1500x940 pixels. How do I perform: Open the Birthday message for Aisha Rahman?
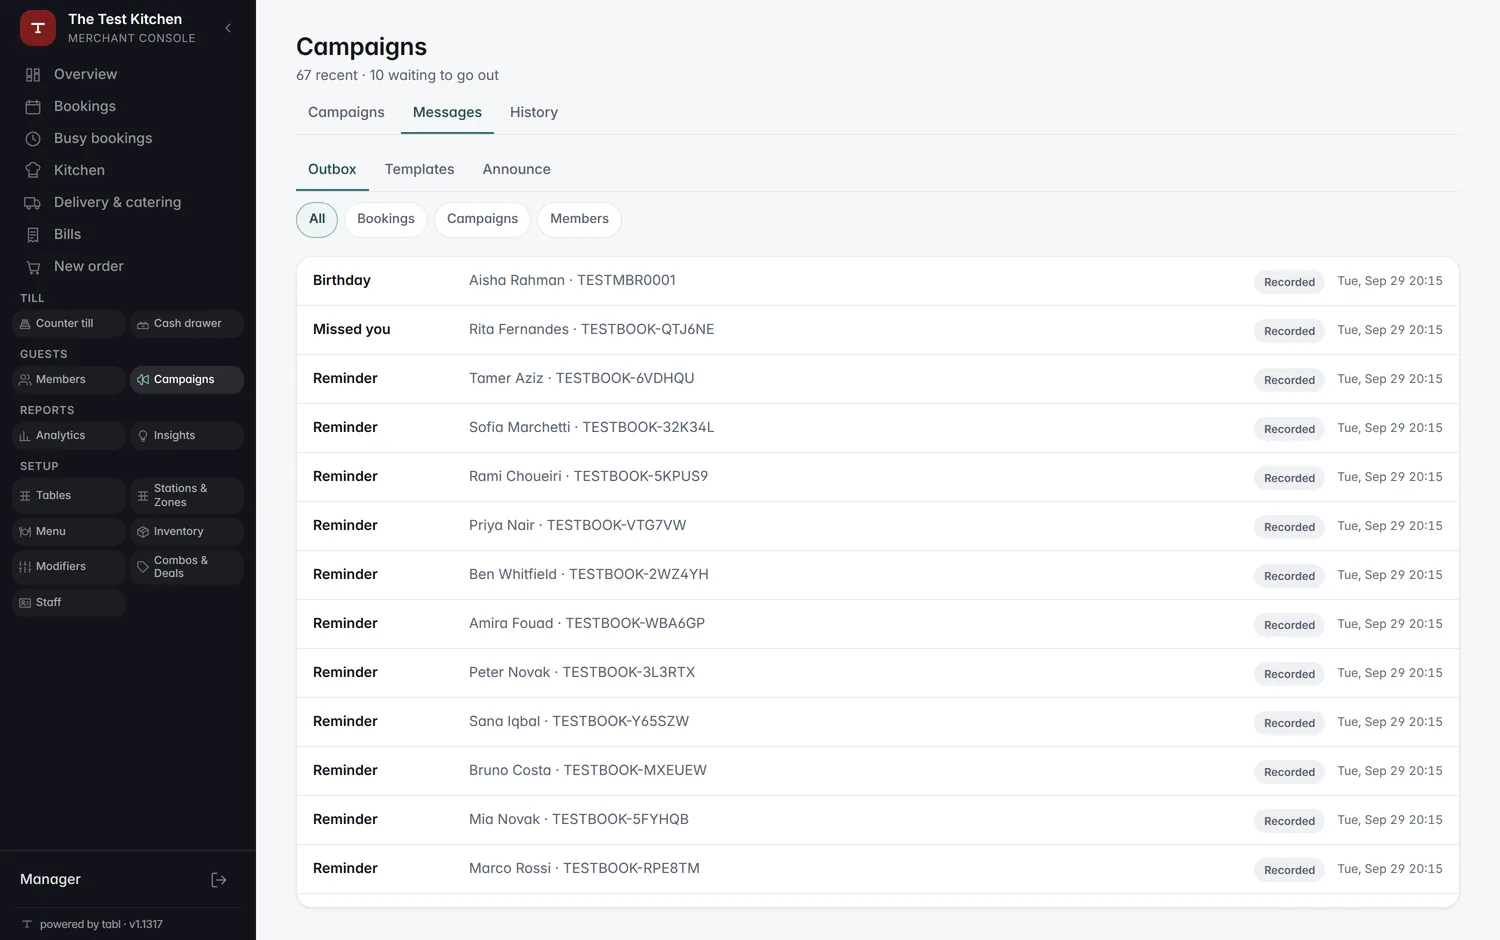coord(878,281)
